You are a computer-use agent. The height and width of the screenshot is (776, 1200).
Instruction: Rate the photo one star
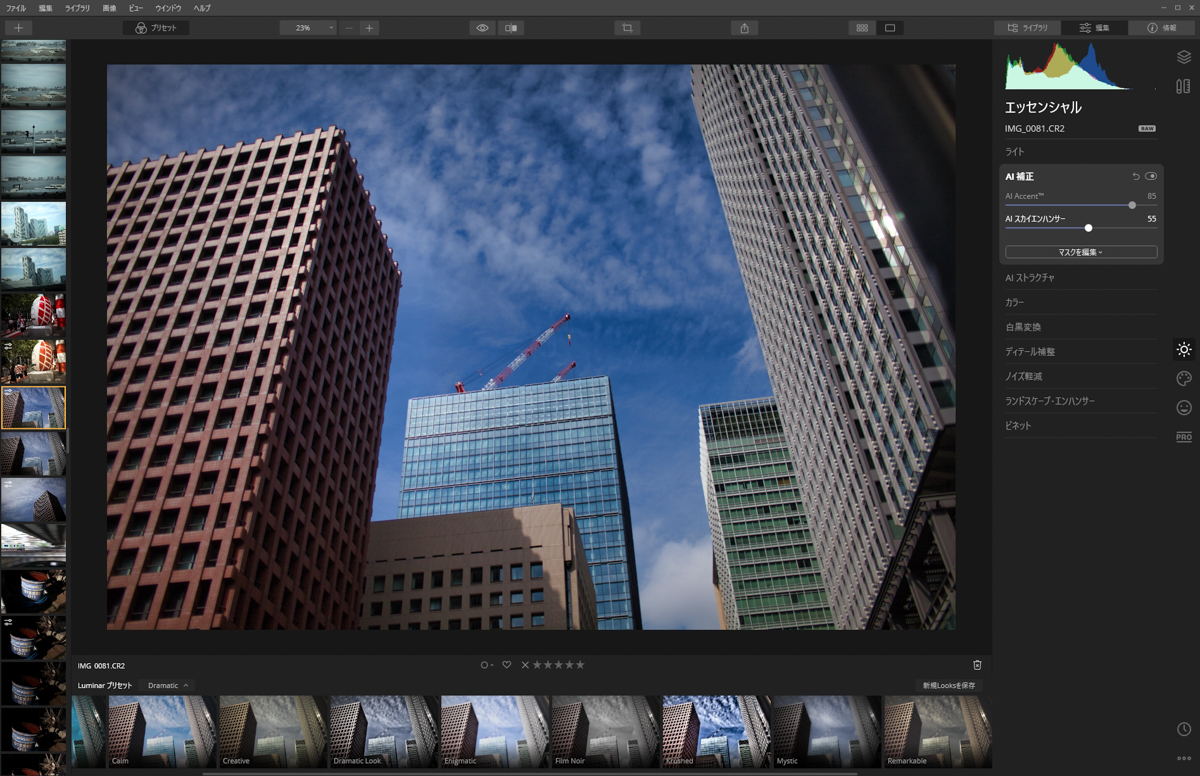click(x=537, y=665)
